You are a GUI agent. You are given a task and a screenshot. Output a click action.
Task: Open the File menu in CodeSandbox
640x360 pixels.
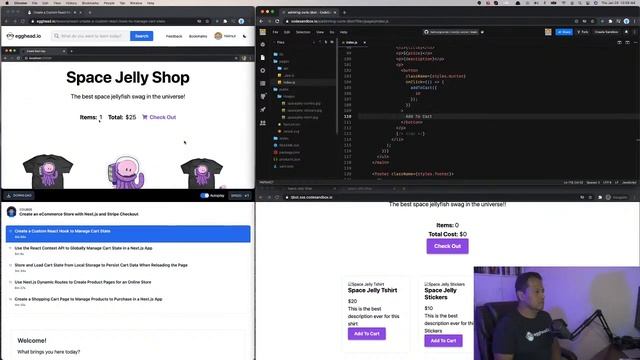click(x=276, y=32)
